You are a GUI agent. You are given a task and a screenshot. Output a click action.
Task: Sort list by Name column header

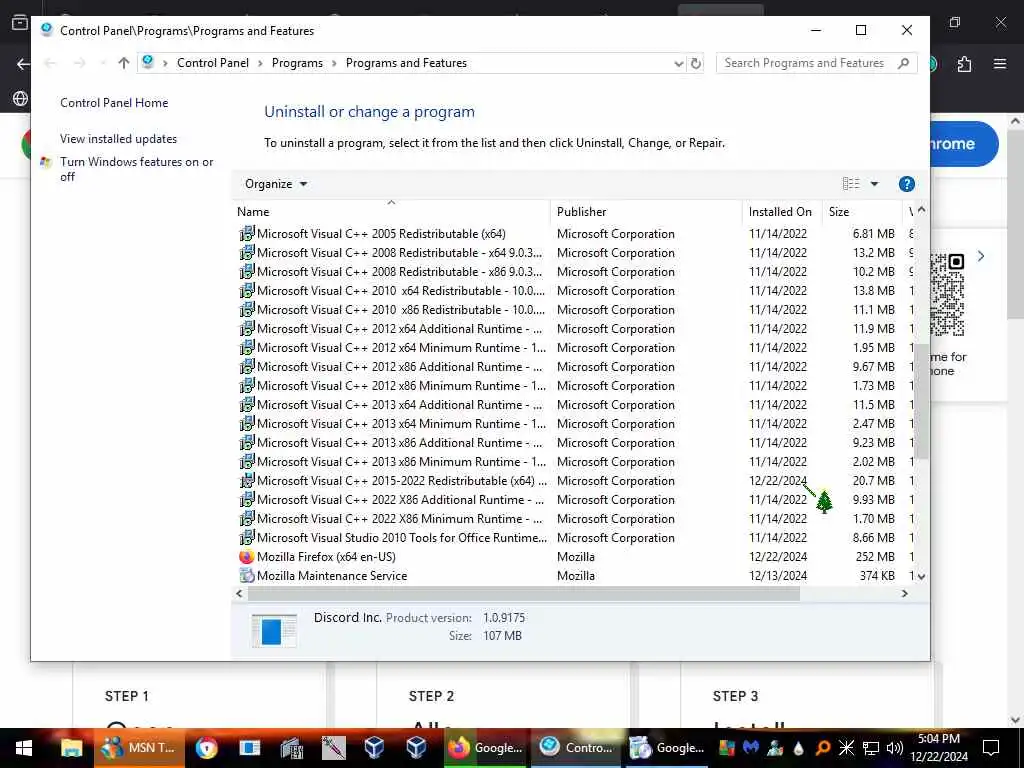(391, 212)
